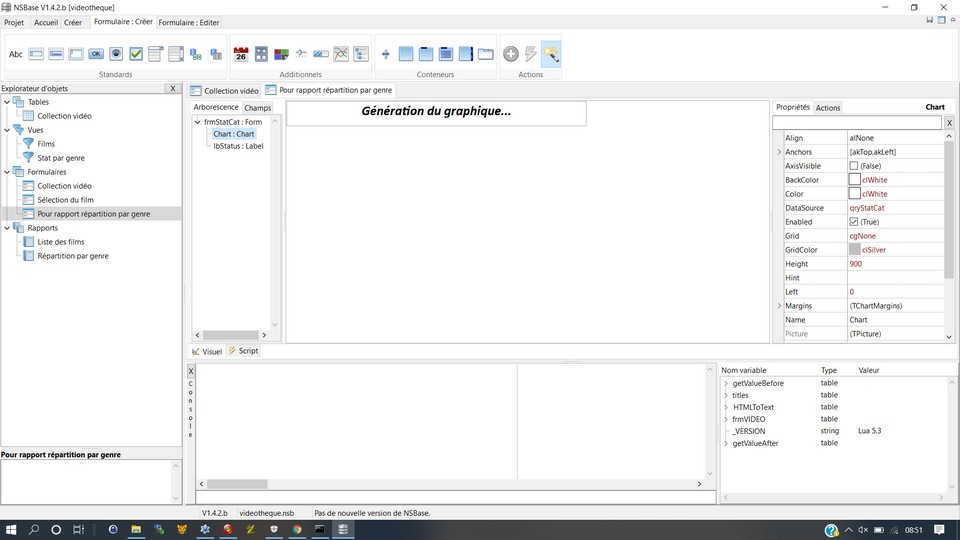Insert the calendar date picker control

(x=241, y=54)
